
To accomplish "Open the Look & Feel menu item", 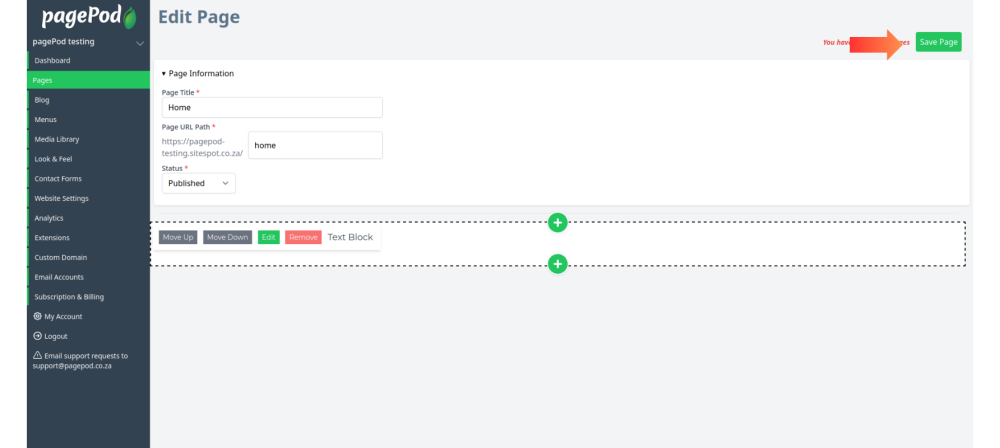I will pos(89,159).
